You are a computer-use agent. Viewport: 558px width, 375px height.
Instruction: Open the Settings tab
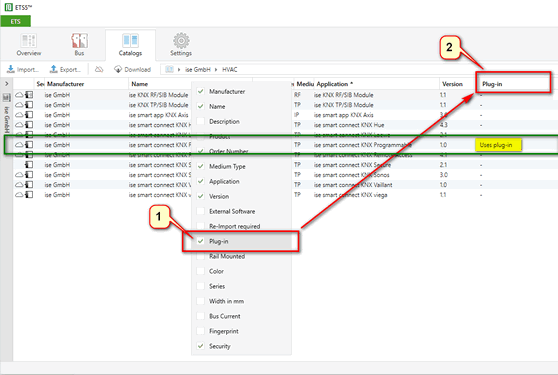181,45
